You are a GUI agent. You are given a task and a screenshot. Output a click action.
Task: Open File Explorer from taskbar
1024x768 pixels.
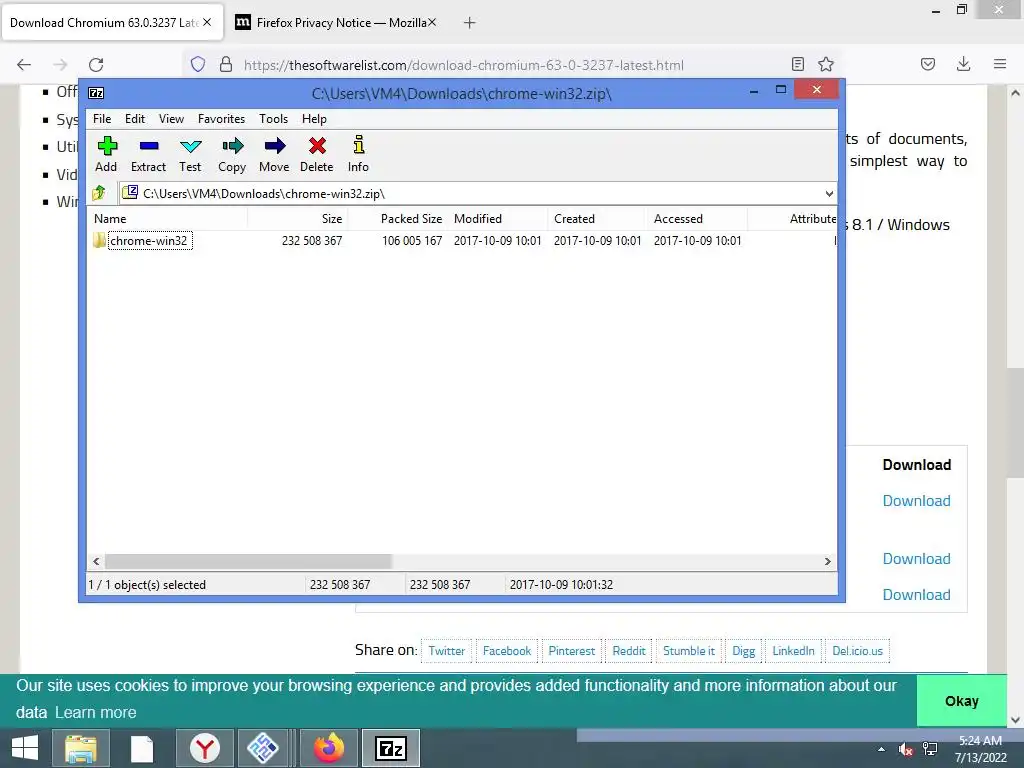click(80, 748)
